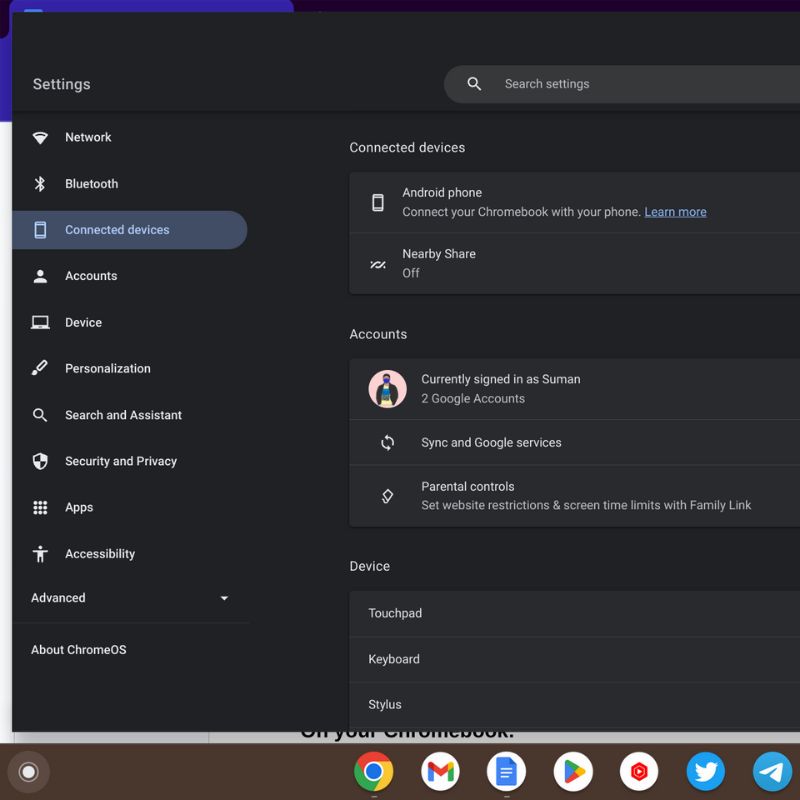Click the Bluetooth symbol icon
Viewport: 800px width, 800px height.
point(40,184)
